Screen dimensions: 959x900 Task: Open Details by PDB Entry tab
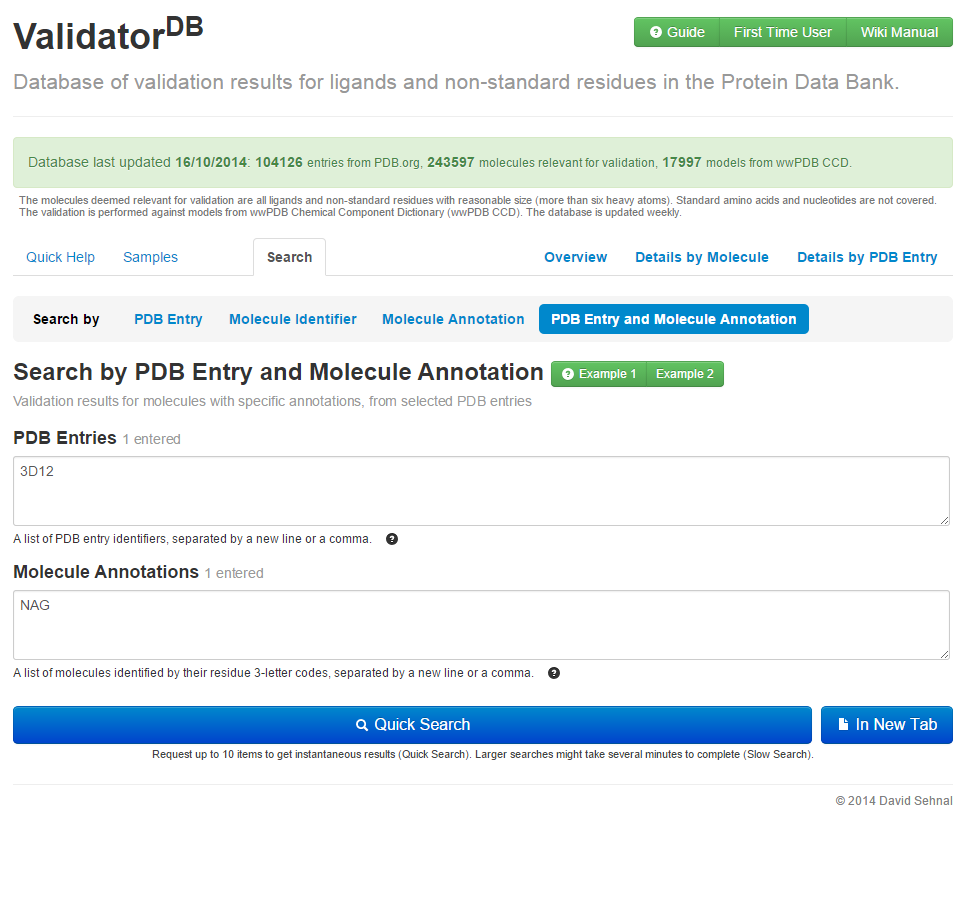coord(867,257)
